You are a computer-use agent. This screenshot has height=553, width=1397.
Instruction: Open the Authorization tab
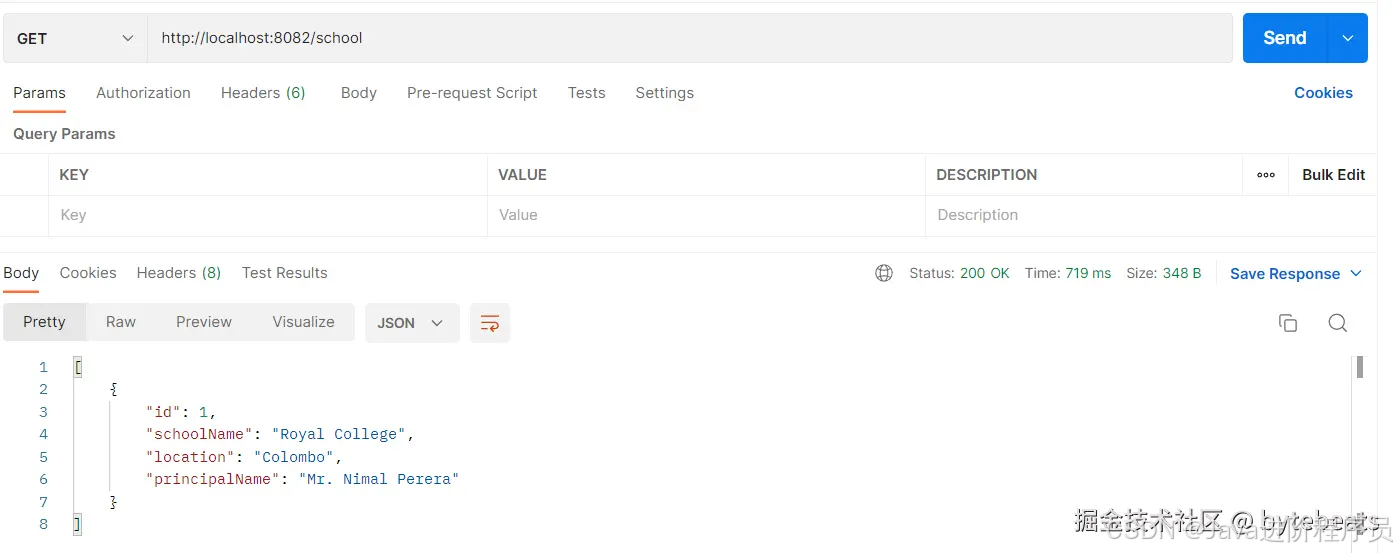[x=143, y=93]
